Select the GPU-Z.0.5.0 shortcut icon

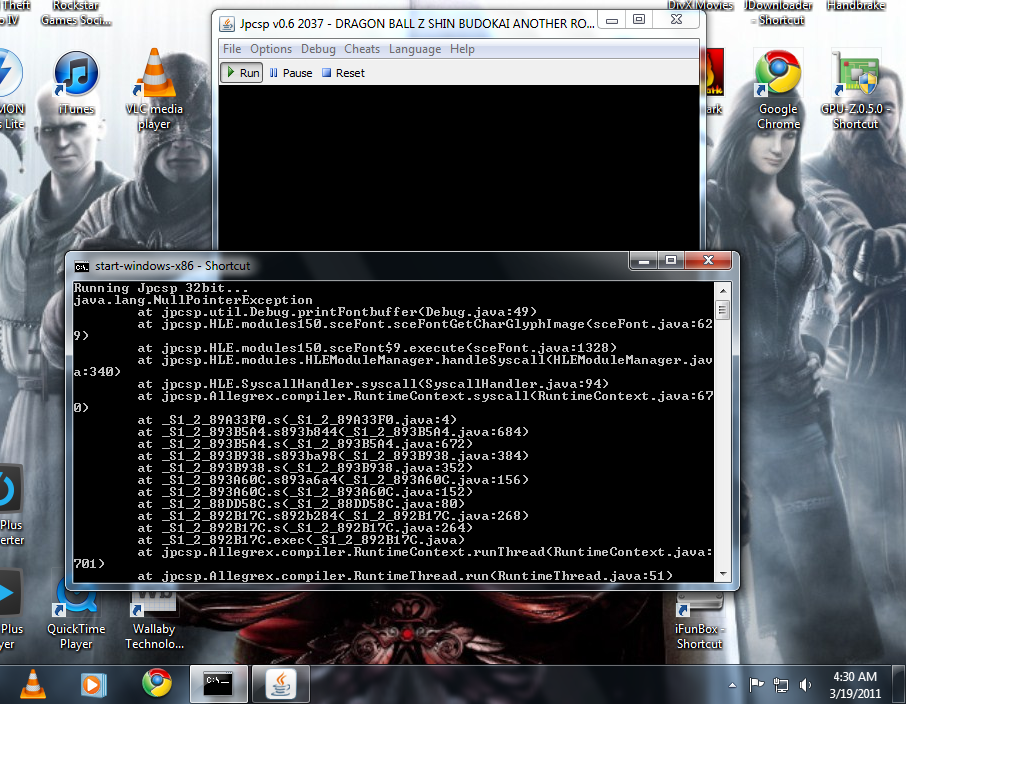point(855,79)
